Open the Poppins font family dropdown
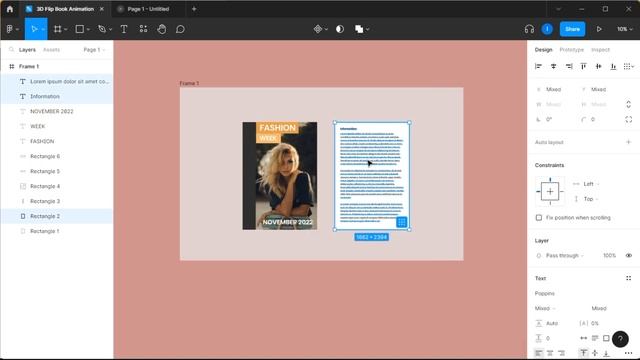Screen dimensions: 640x360 [x=544, y=293]
